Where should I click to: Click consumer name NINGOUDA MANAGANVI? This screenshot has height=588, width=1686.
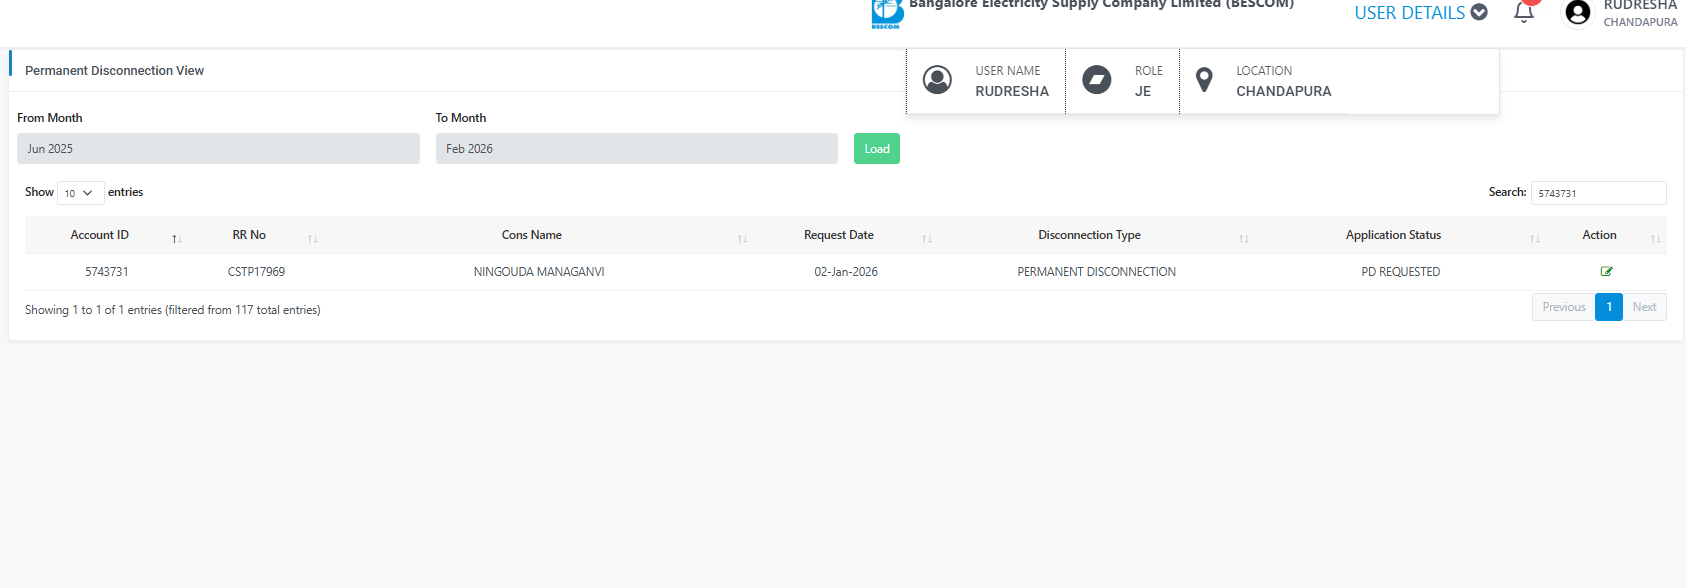(539, 272)
